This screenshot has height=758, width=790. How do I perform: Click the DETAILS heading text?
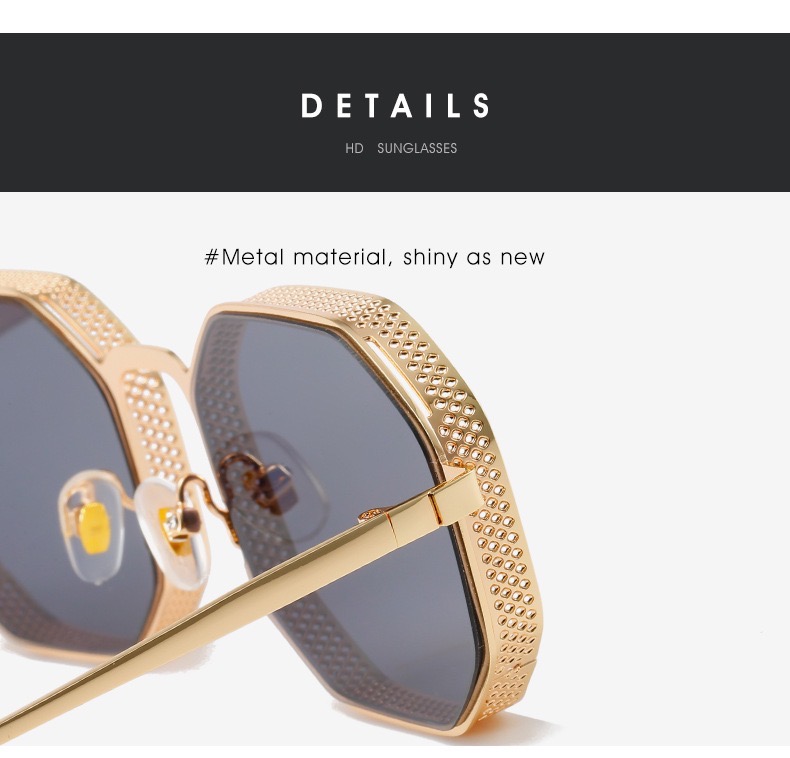click(395, 105)
